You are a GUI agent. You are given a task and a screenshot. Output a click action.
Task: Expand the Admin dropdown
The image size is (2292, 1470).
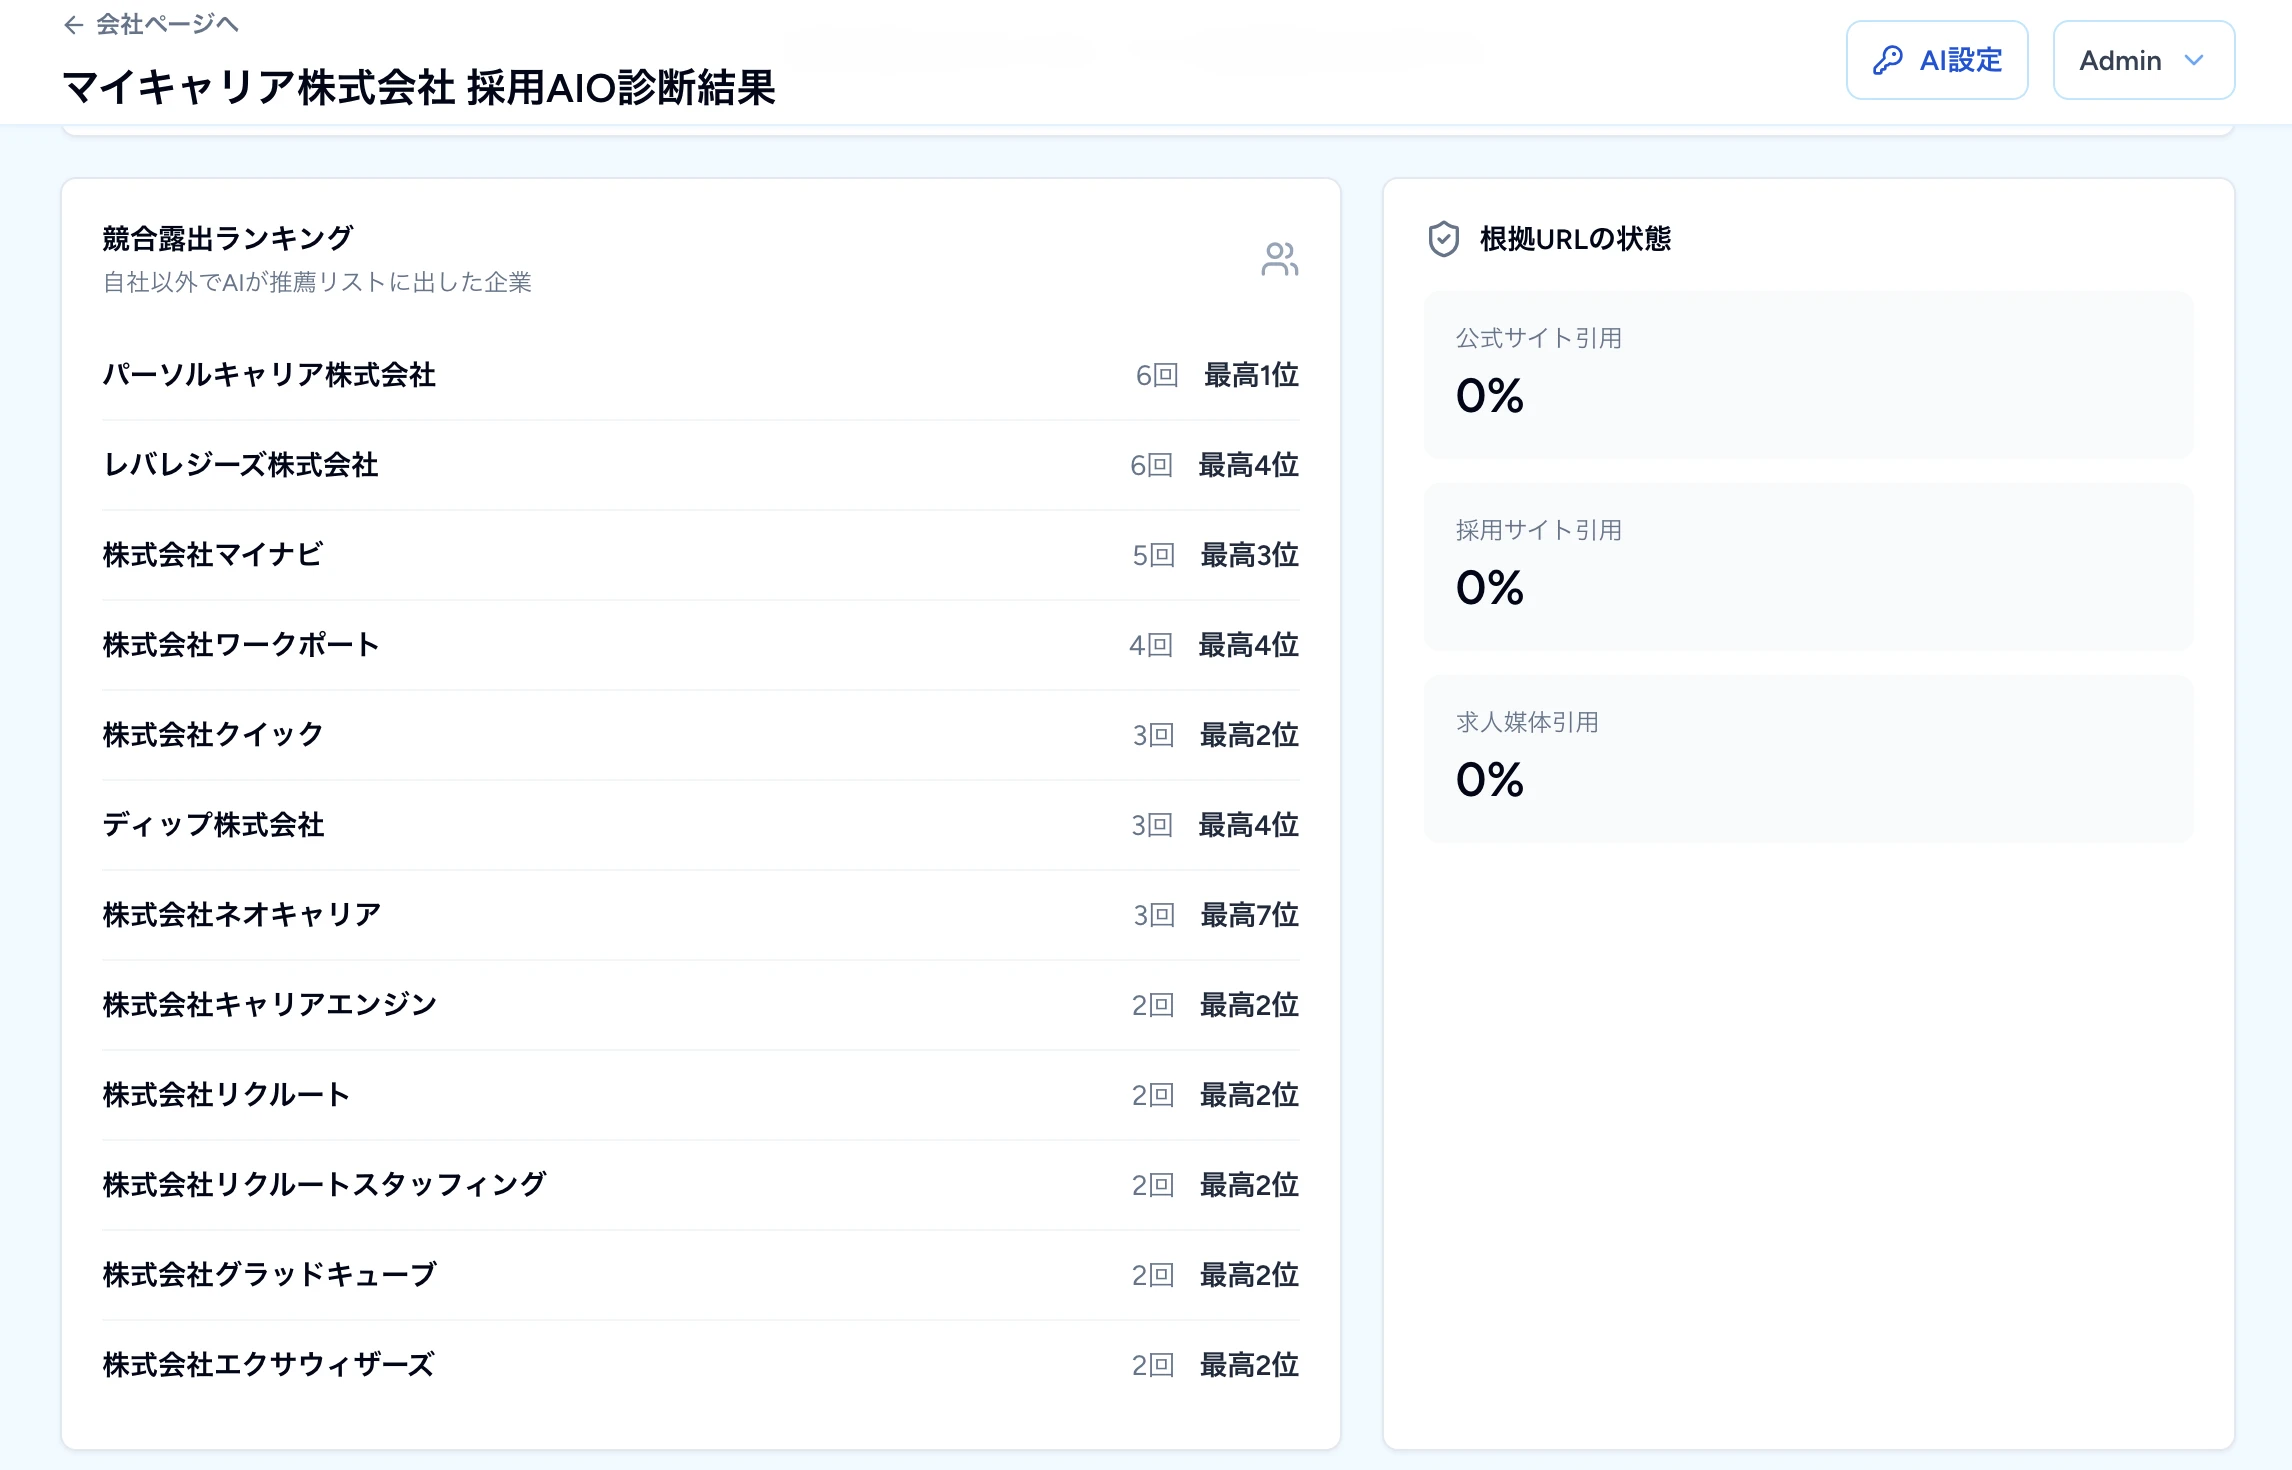tap(2143, 60)
